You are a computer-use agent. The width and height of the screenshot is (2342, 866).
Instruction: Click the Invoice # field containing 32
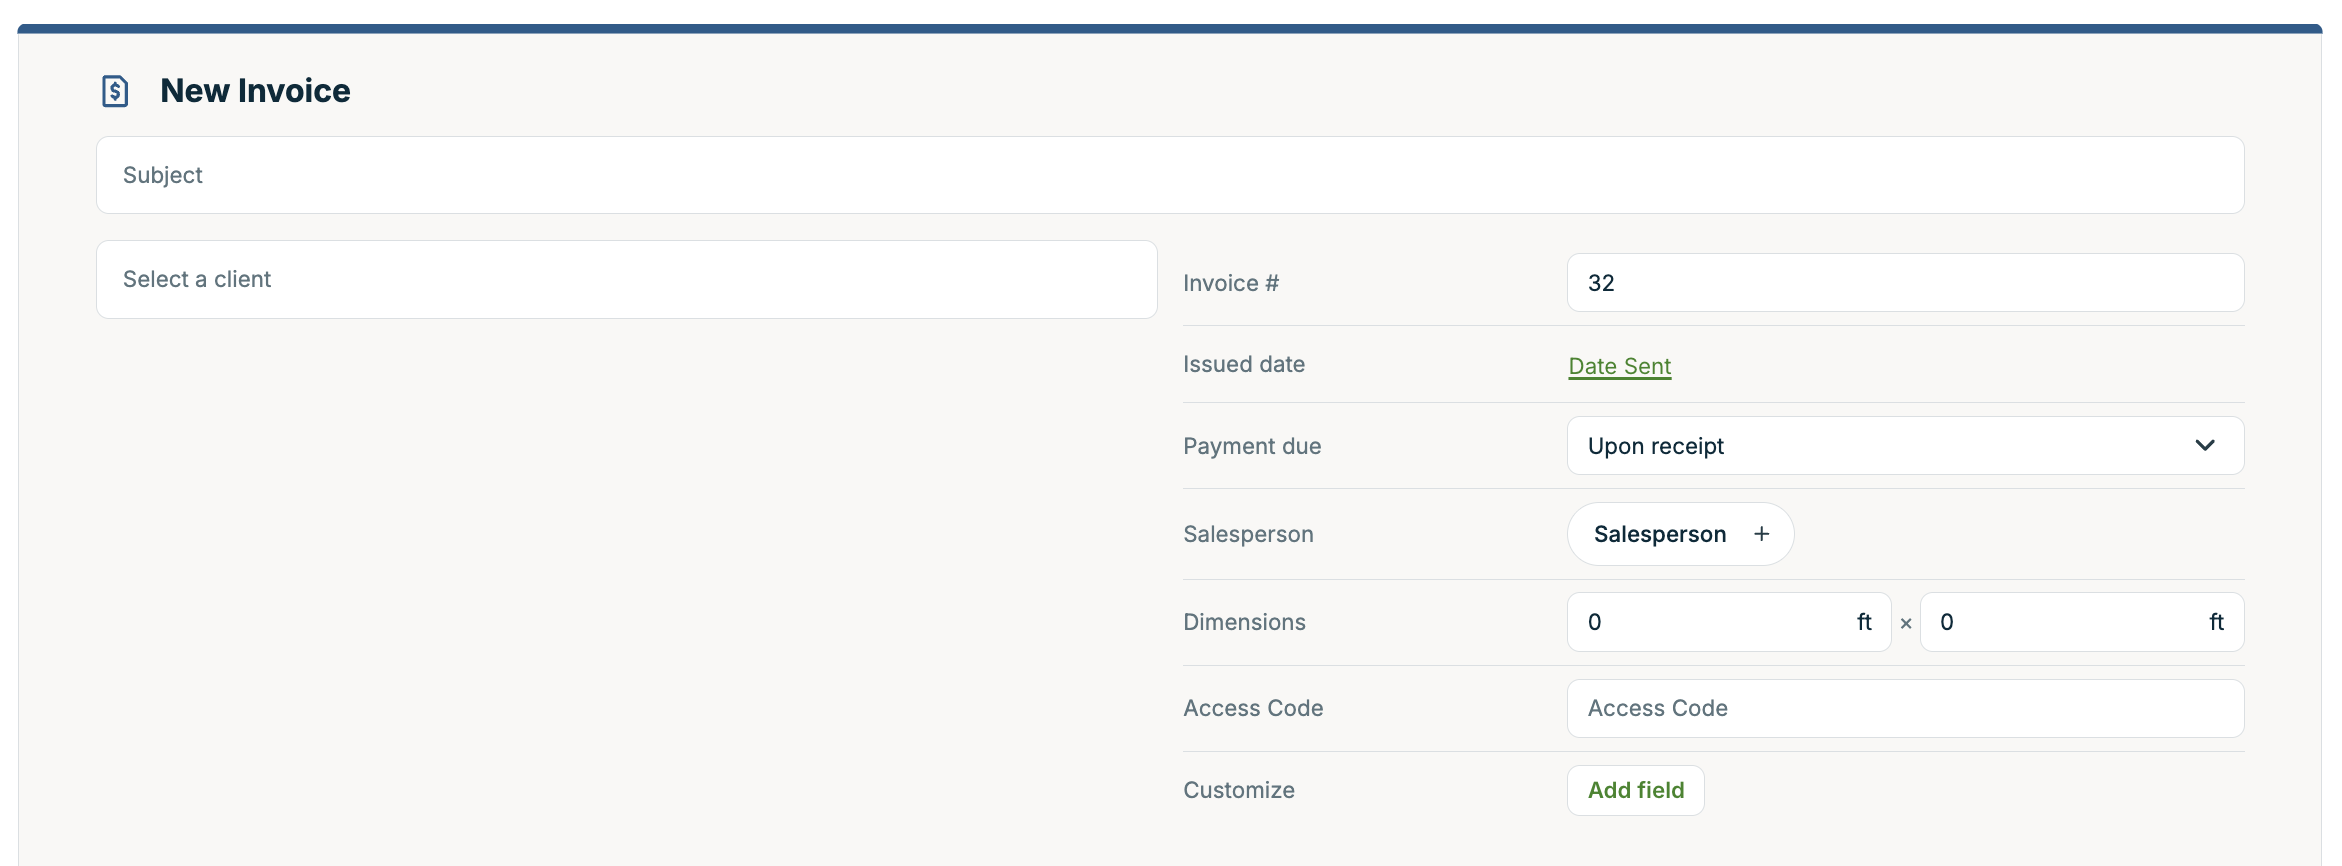[x=1904, y=283]
